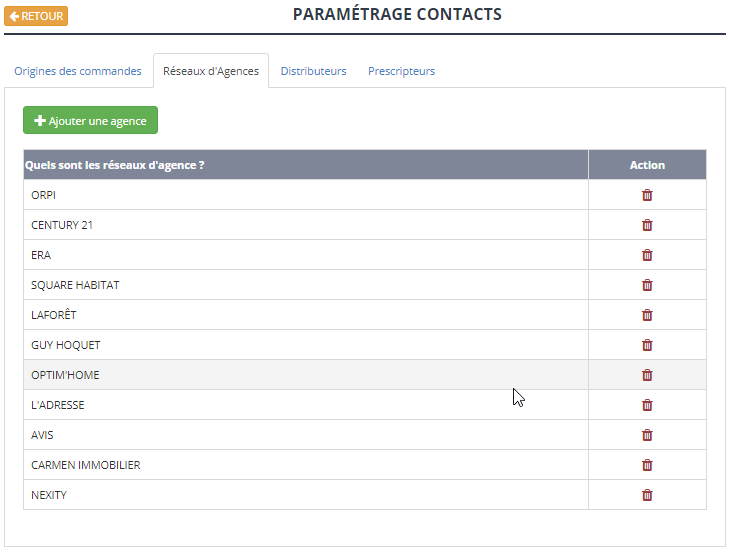Click the GUY HOQUET cell
729x555 pixels.
click(x=305, y=345)
